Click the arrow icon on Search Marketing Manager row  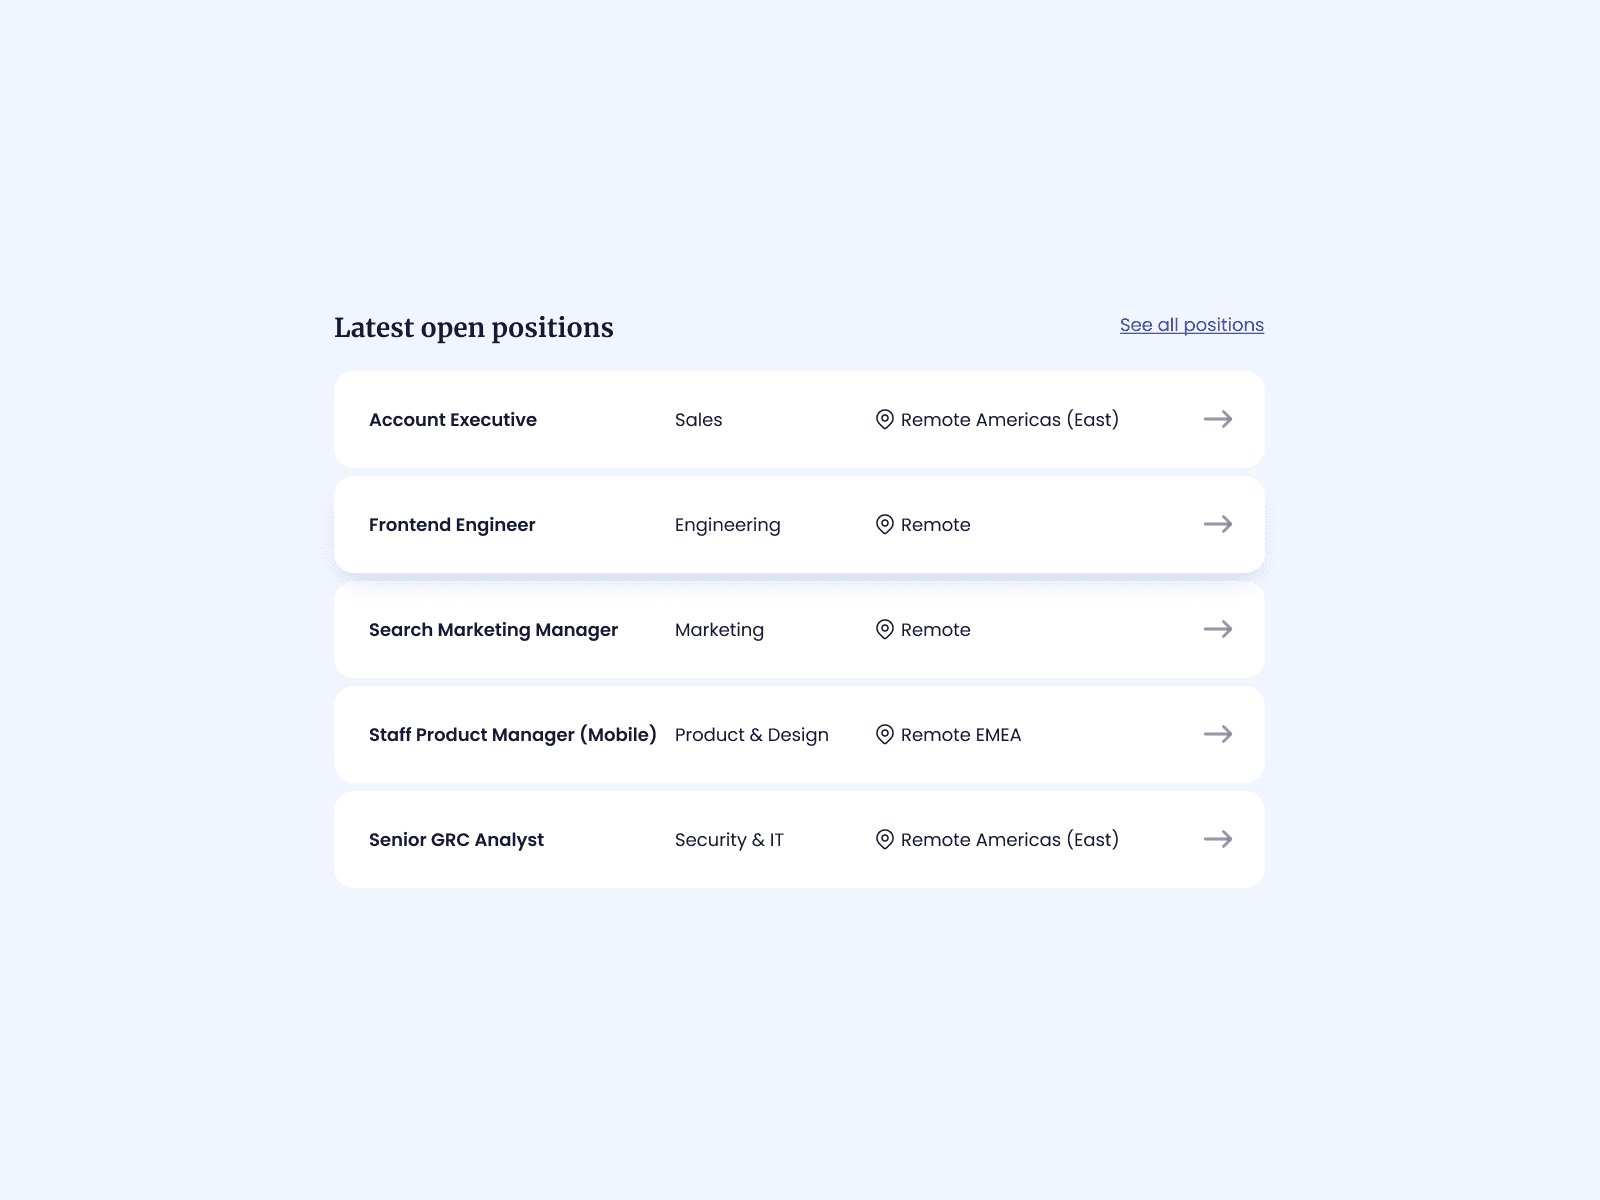[1219, 630]
